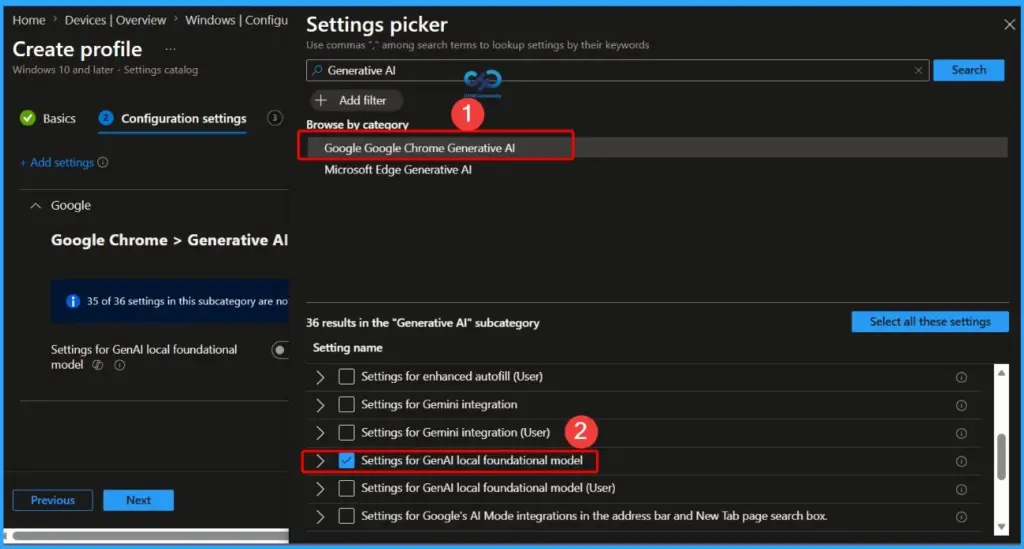Click Select all these settings button
Viewport: 1024px width, 549px height.
[x=930, y=322]
